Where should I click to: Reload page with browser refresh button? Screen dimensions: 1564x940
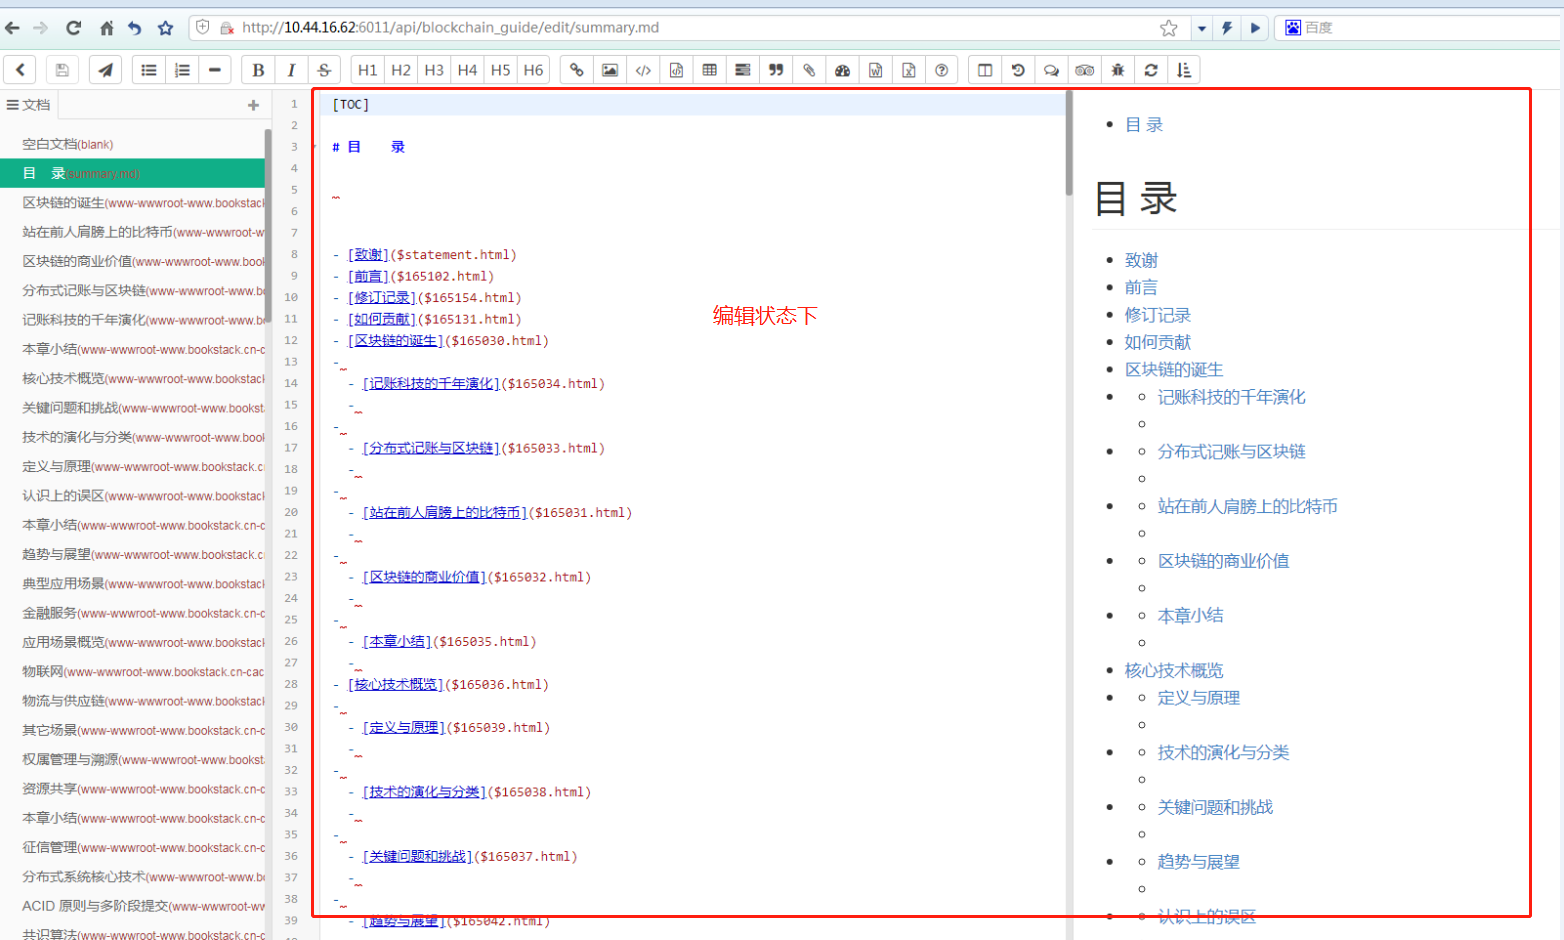pos(74,28)
